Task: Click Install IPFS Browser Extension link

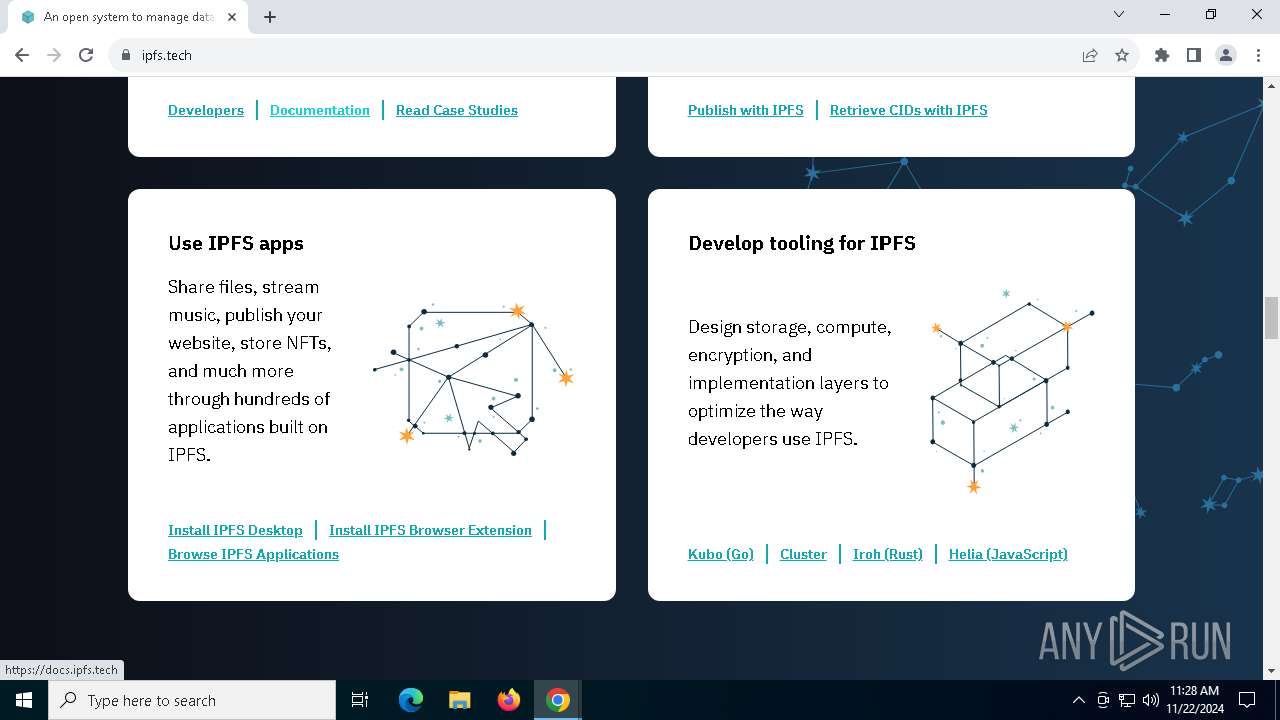Action: point(430,530)
